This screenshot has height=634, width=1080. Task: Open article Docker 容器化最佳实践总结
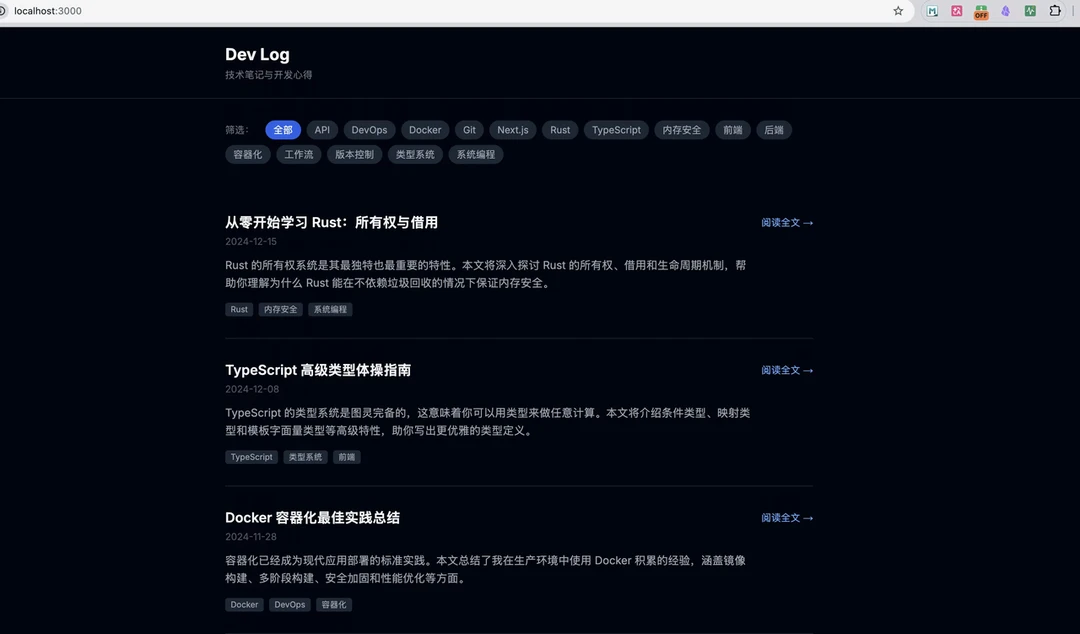[313, 518]
